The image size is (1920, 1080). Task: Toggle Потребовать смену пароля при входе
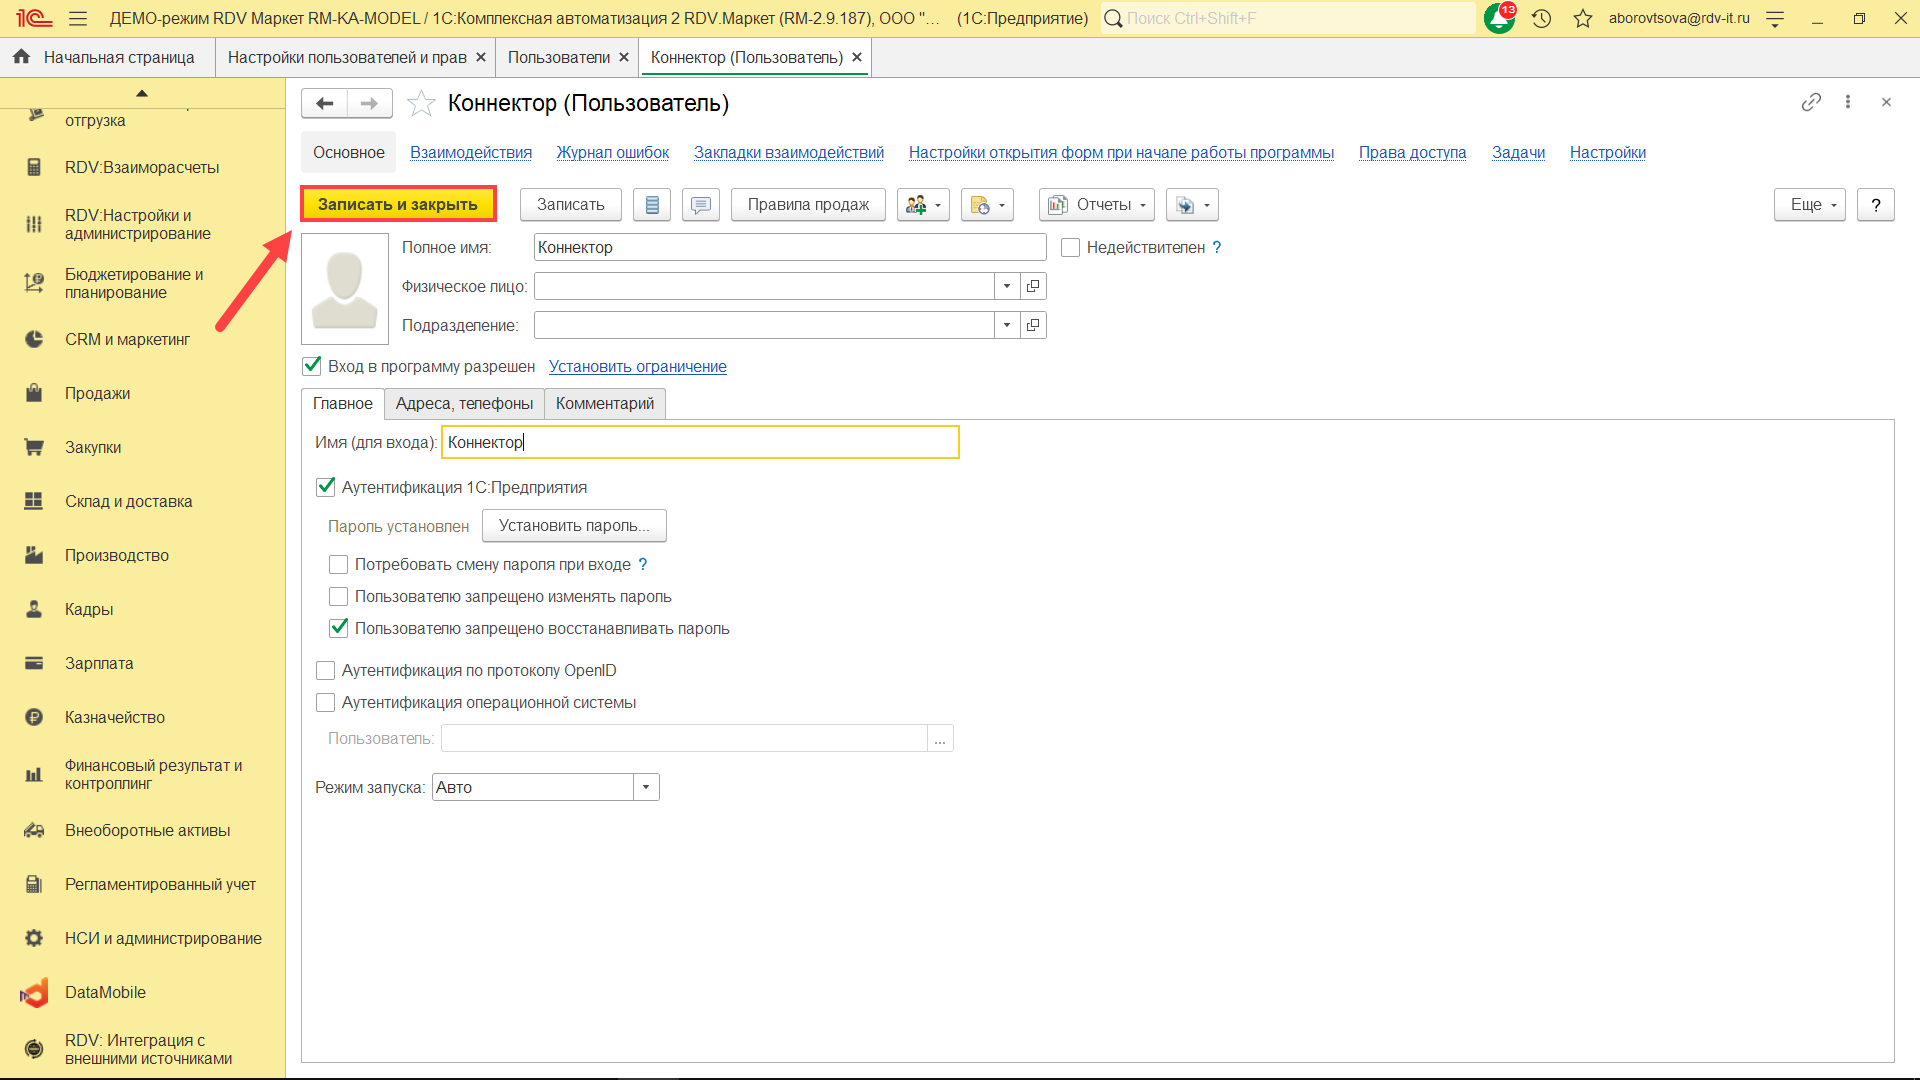339,565
